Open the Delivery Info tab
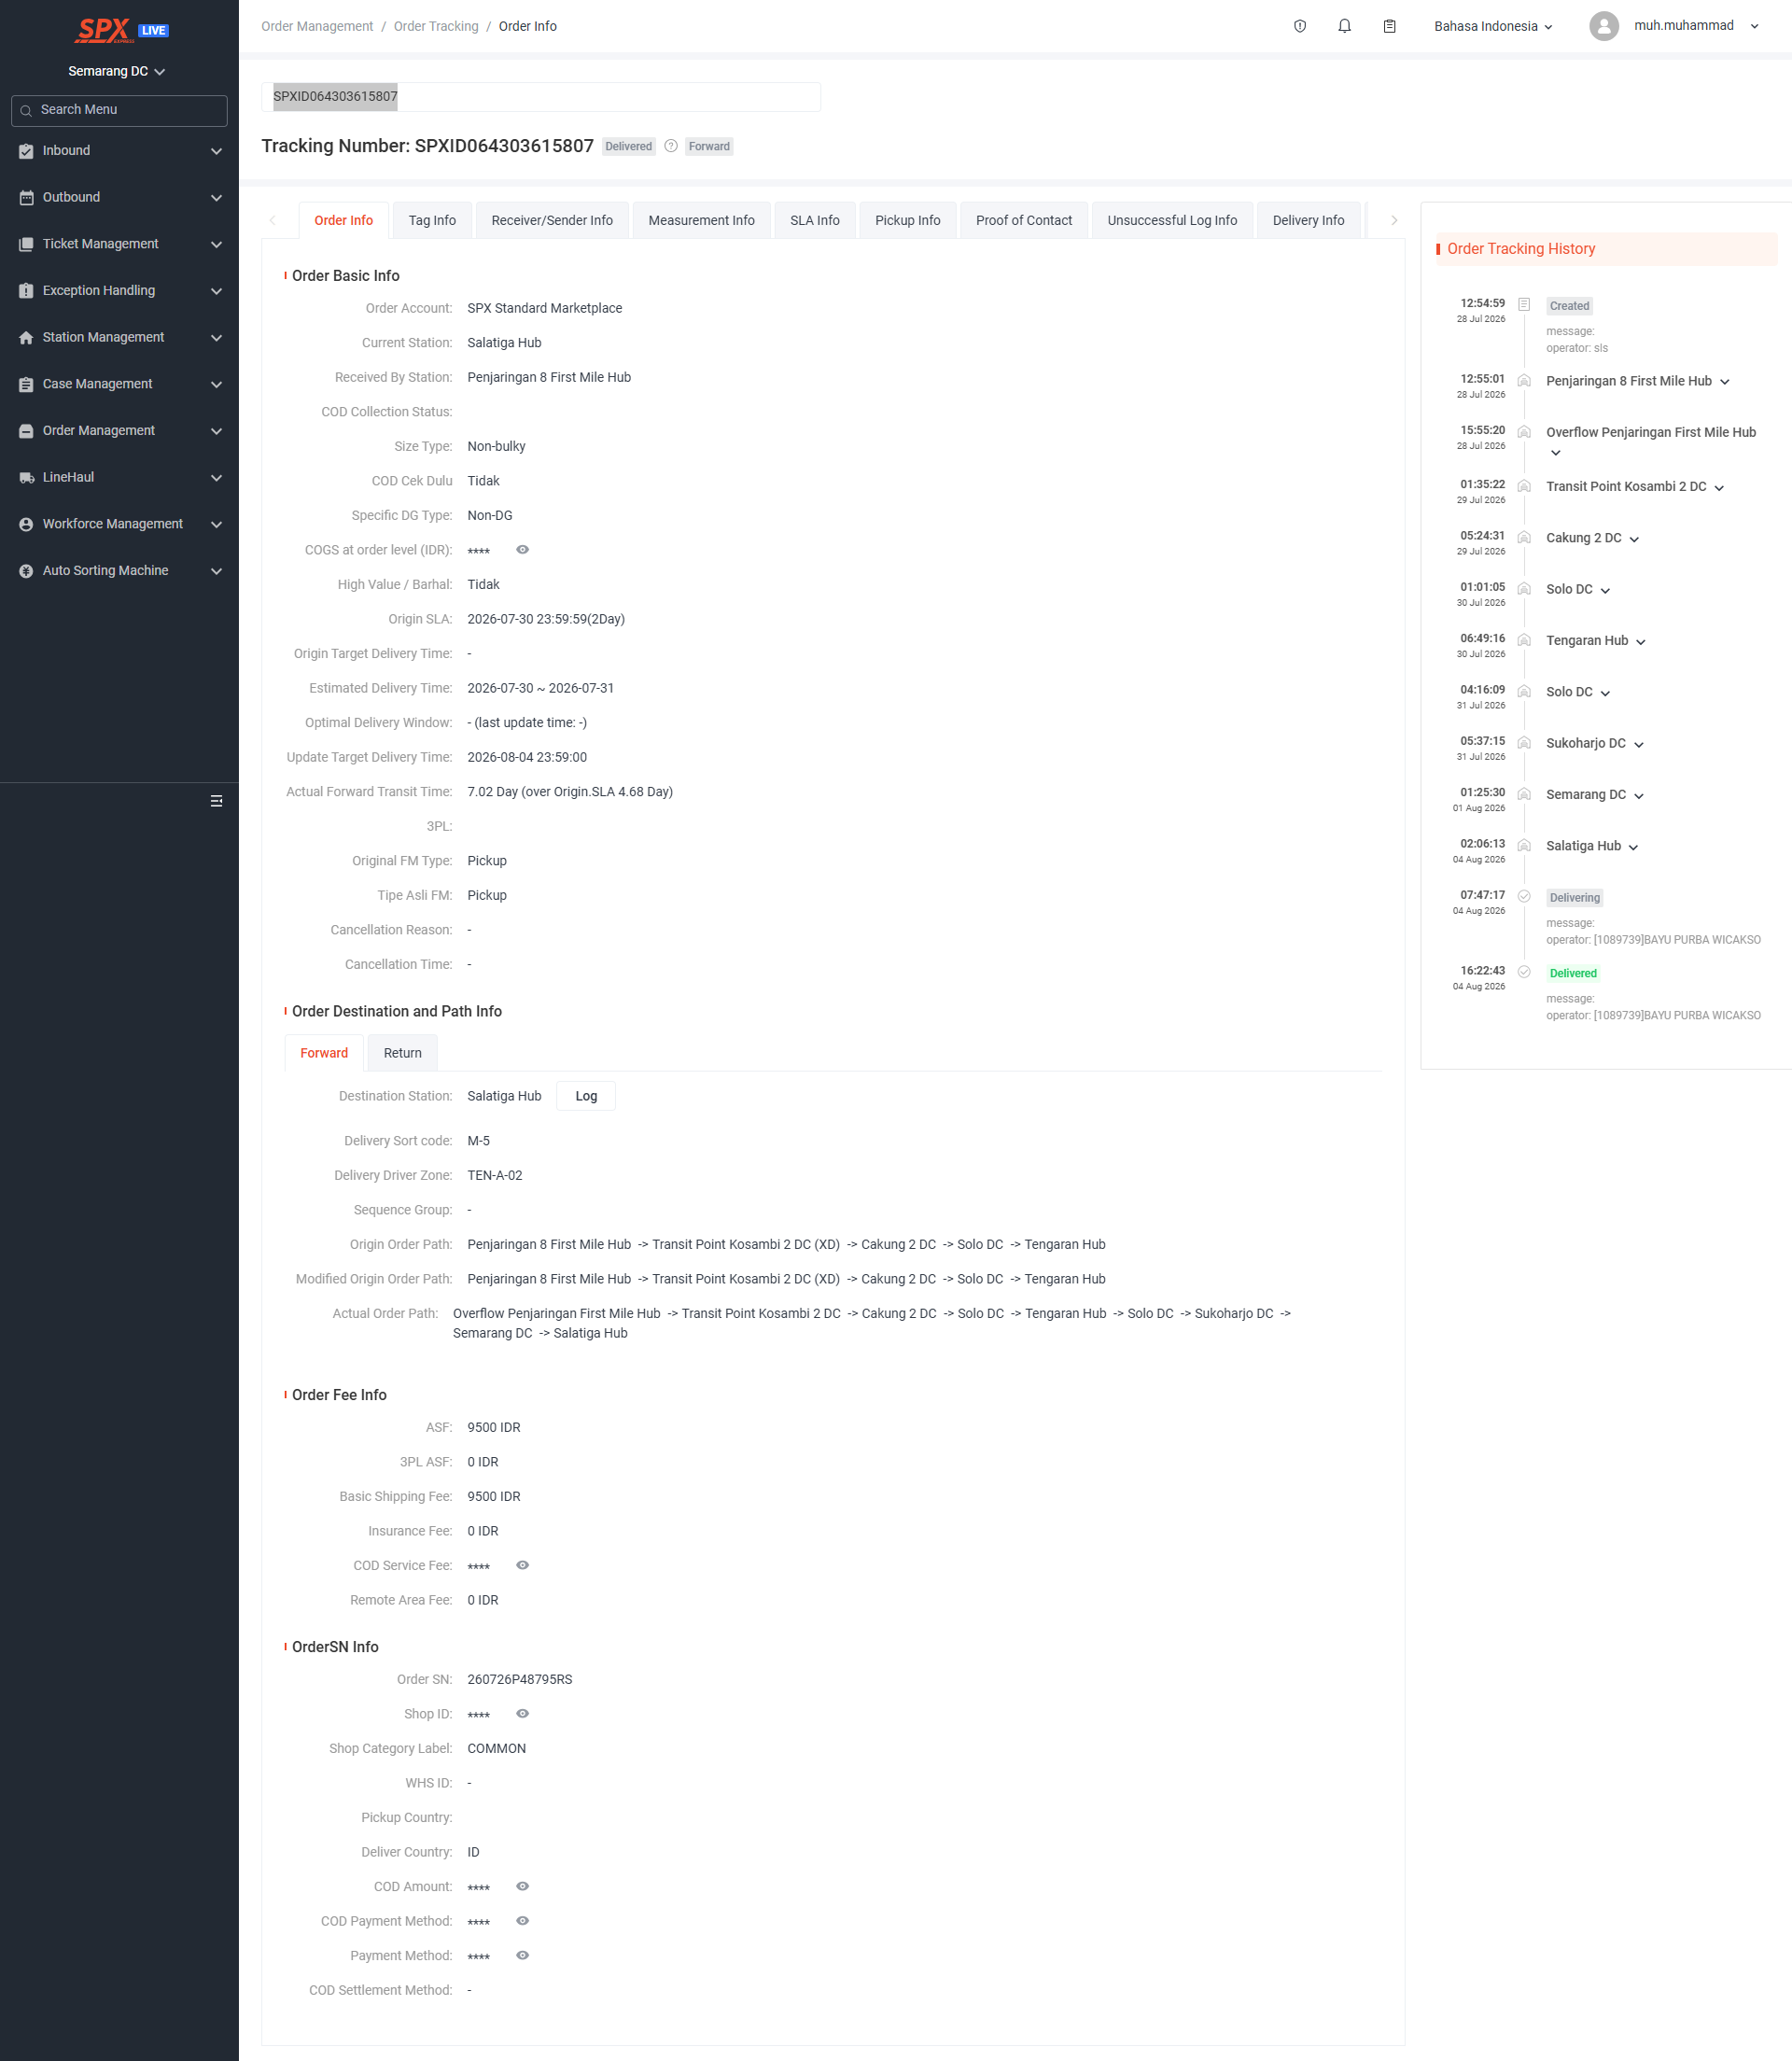Viewport: 1792px width, 2061px height. [x=1308, y=220]
